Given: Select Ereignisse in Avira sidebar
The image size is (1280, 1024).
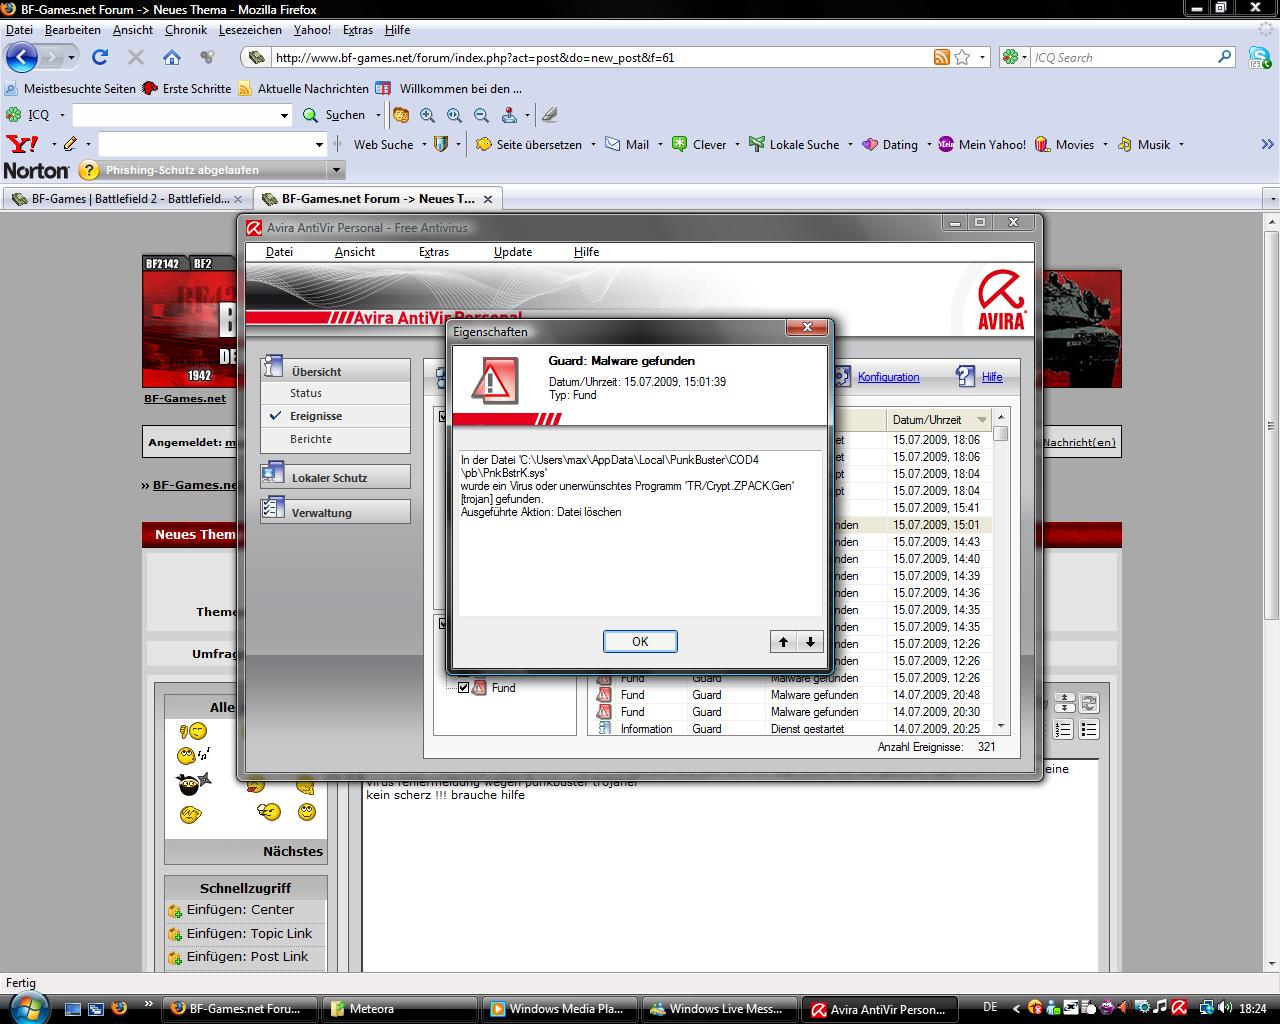Looking at the screenshot, I should (316, 416).
